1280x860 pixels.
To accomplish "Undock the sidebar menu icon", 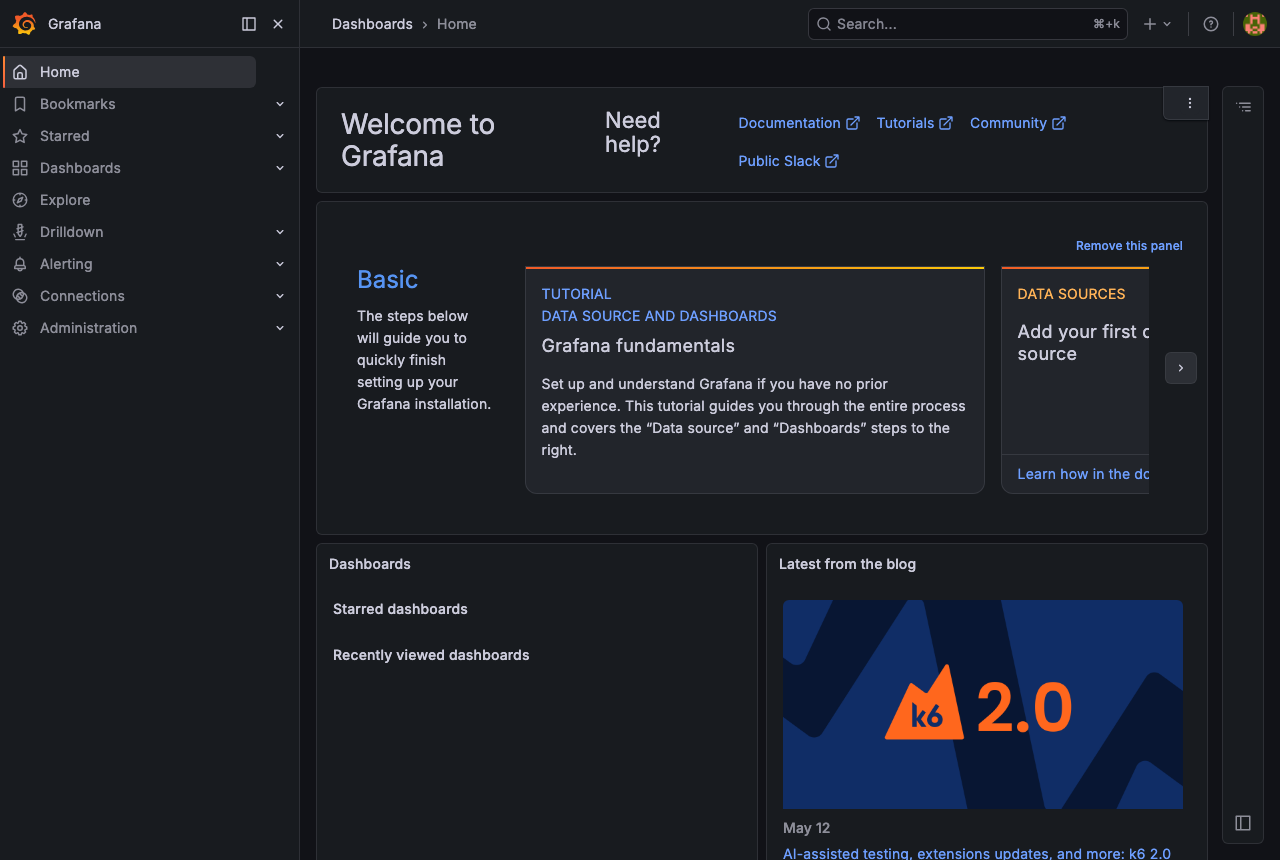I will click(x=249, y=24).
